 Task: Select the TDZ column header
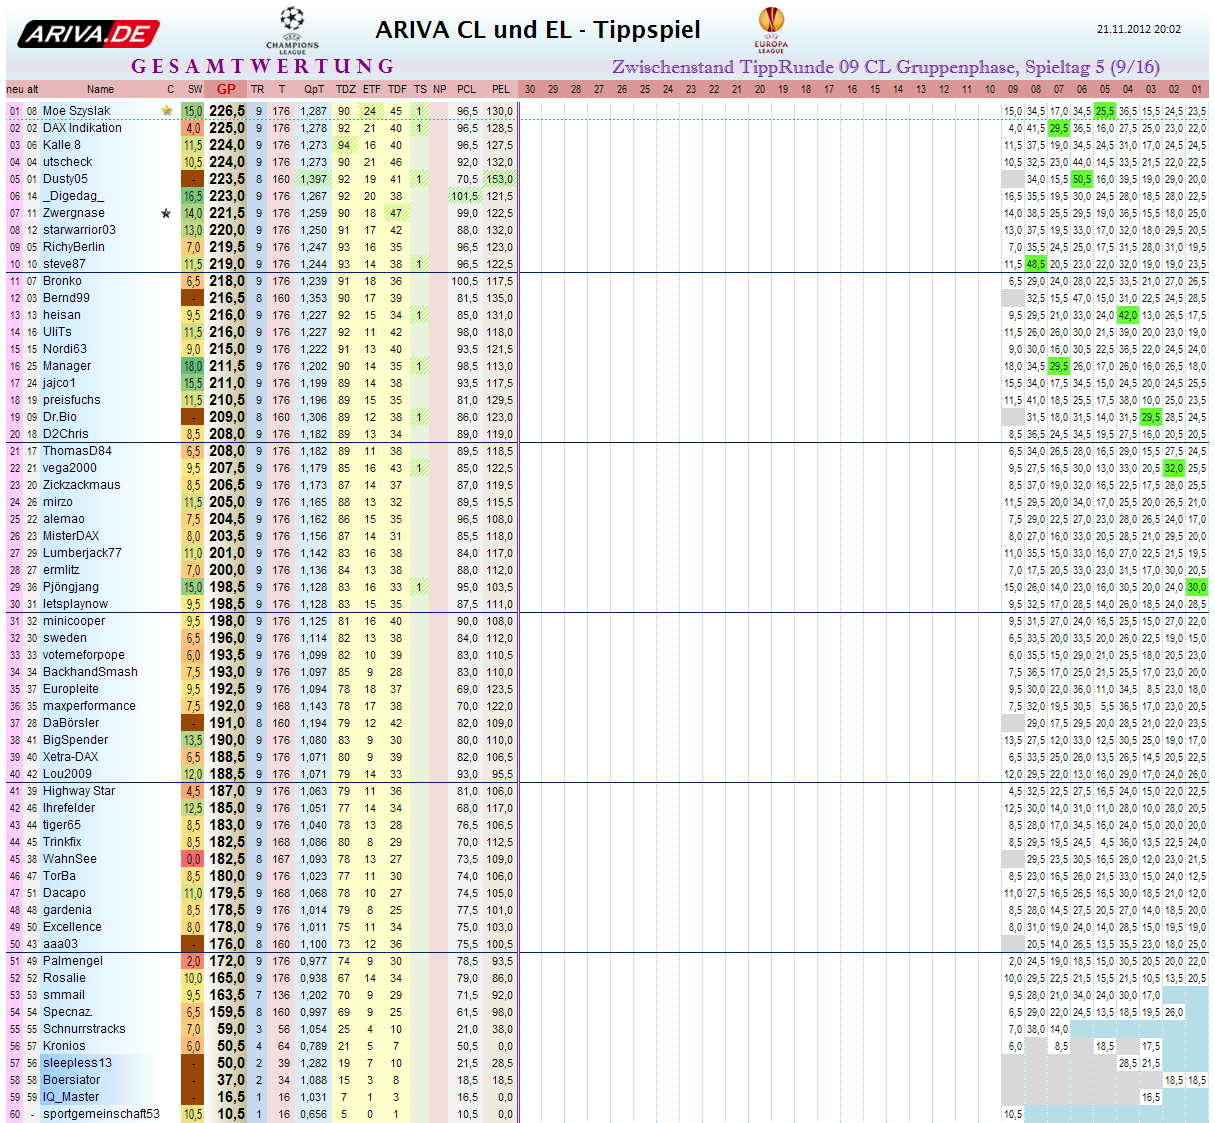point(345,89)
